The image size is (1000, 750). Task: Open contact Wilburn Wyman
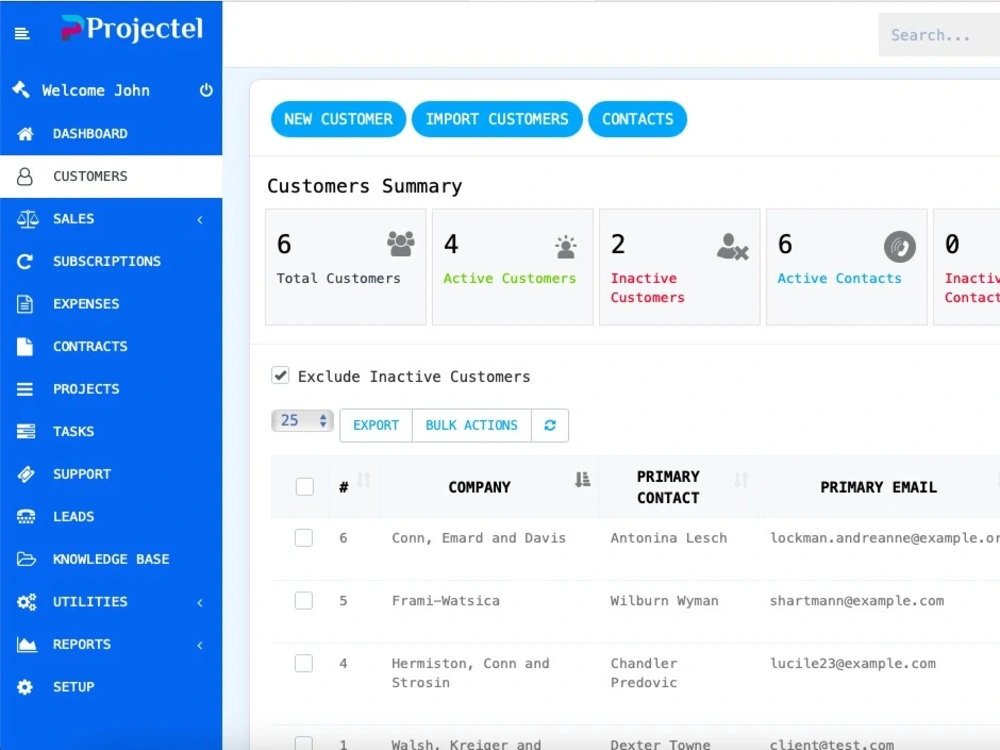pos(664,601)
